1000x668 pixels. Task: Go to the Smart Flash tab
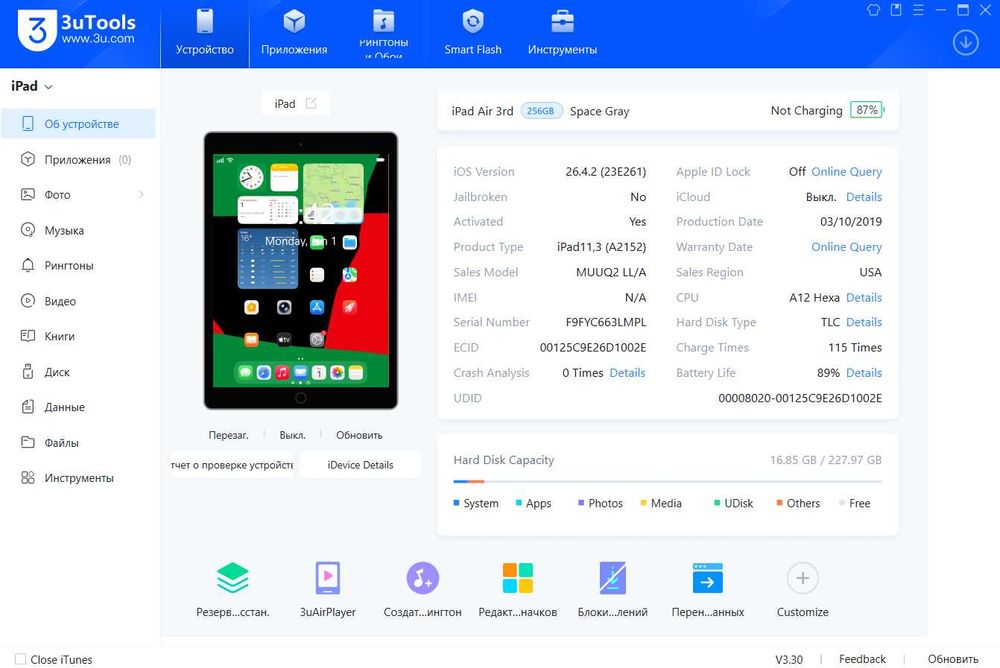473,33
